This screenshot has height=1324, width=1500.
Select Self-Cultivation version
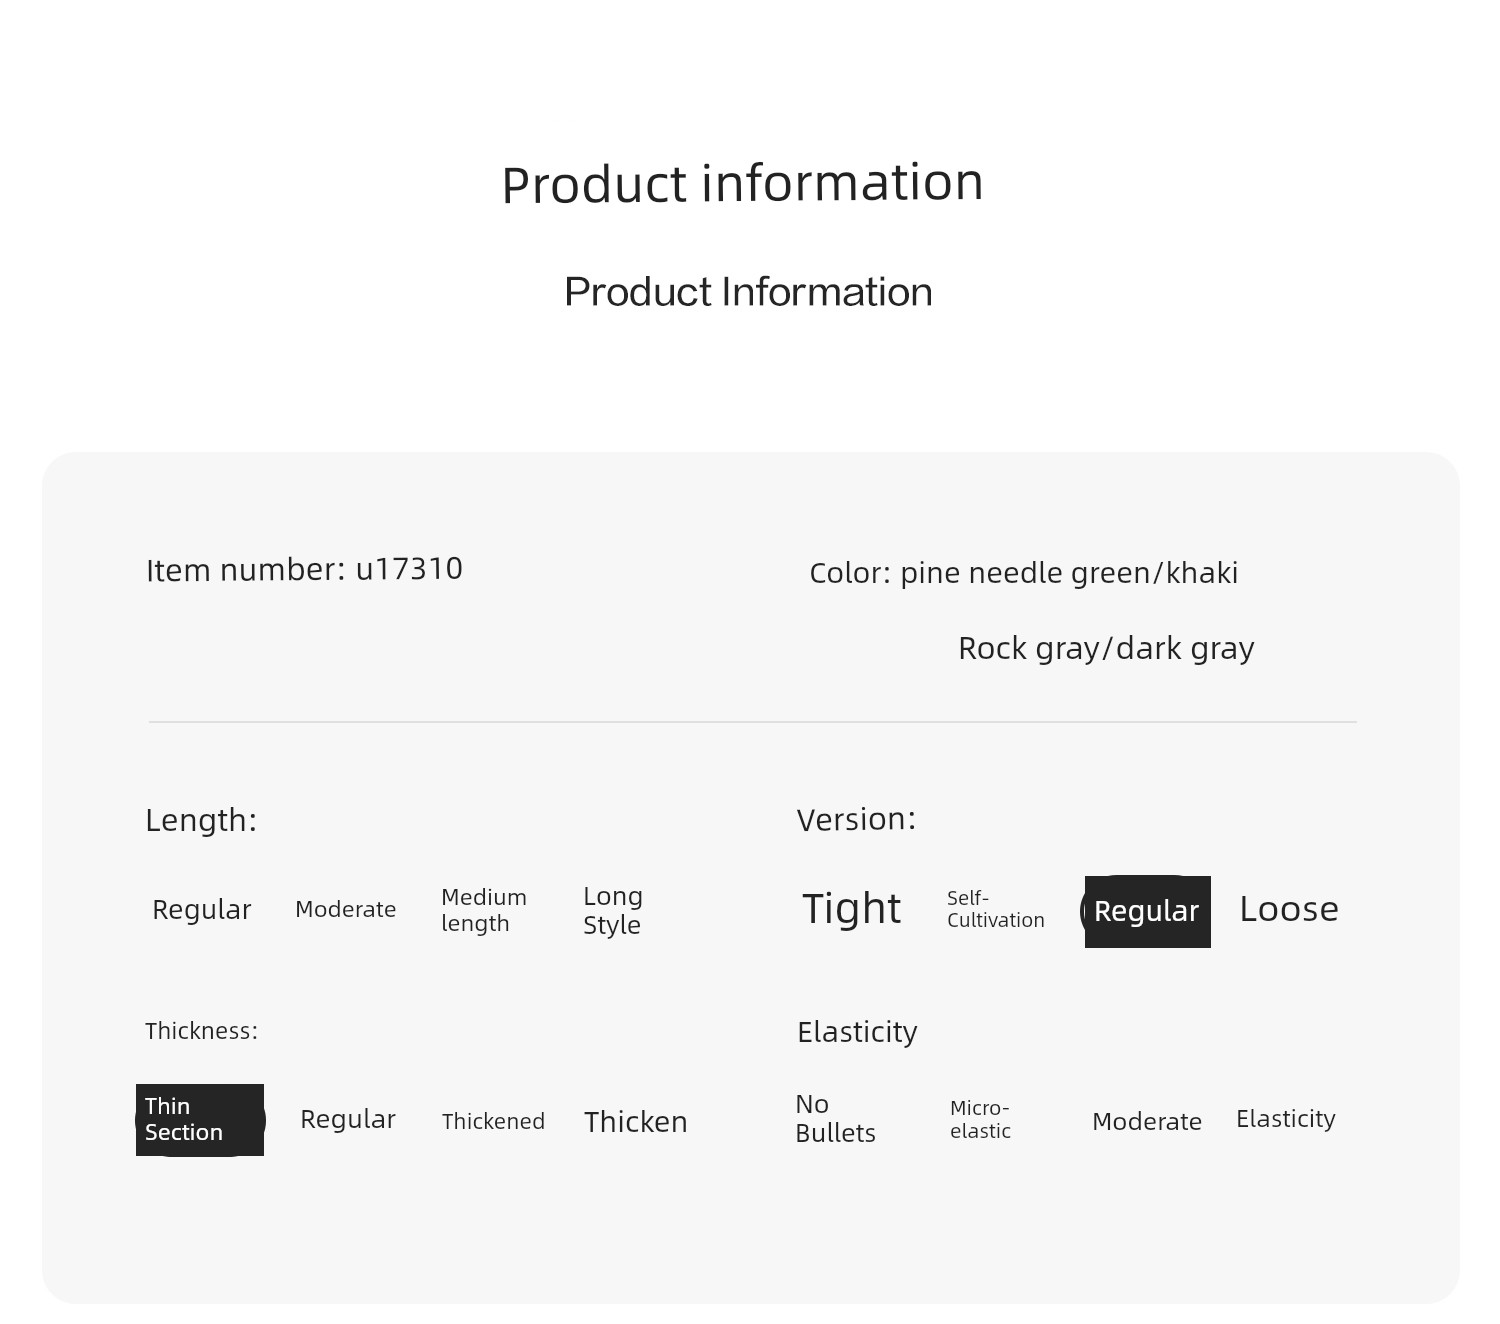(996, 909)
